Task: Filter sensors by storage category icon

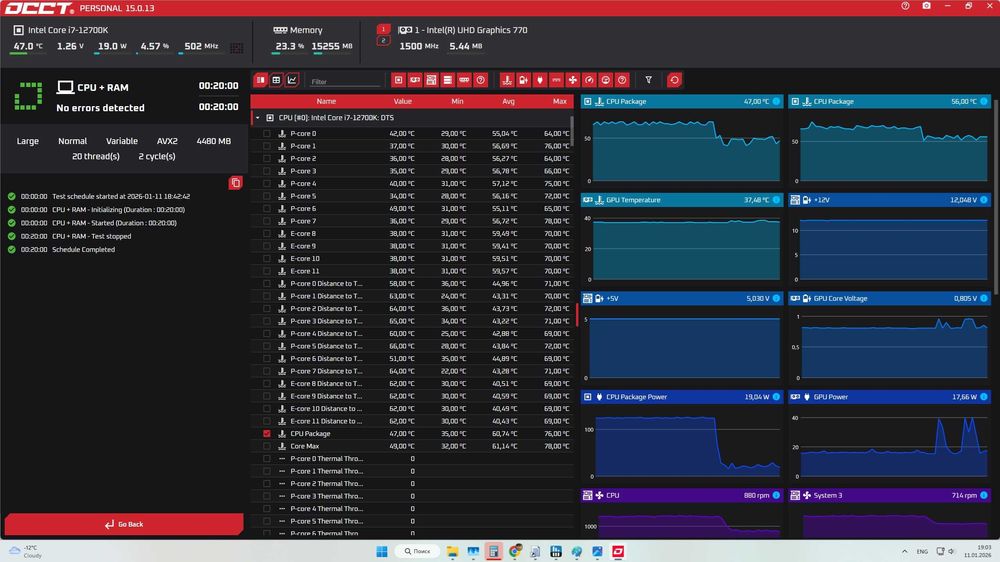Action: coord(448,80)
